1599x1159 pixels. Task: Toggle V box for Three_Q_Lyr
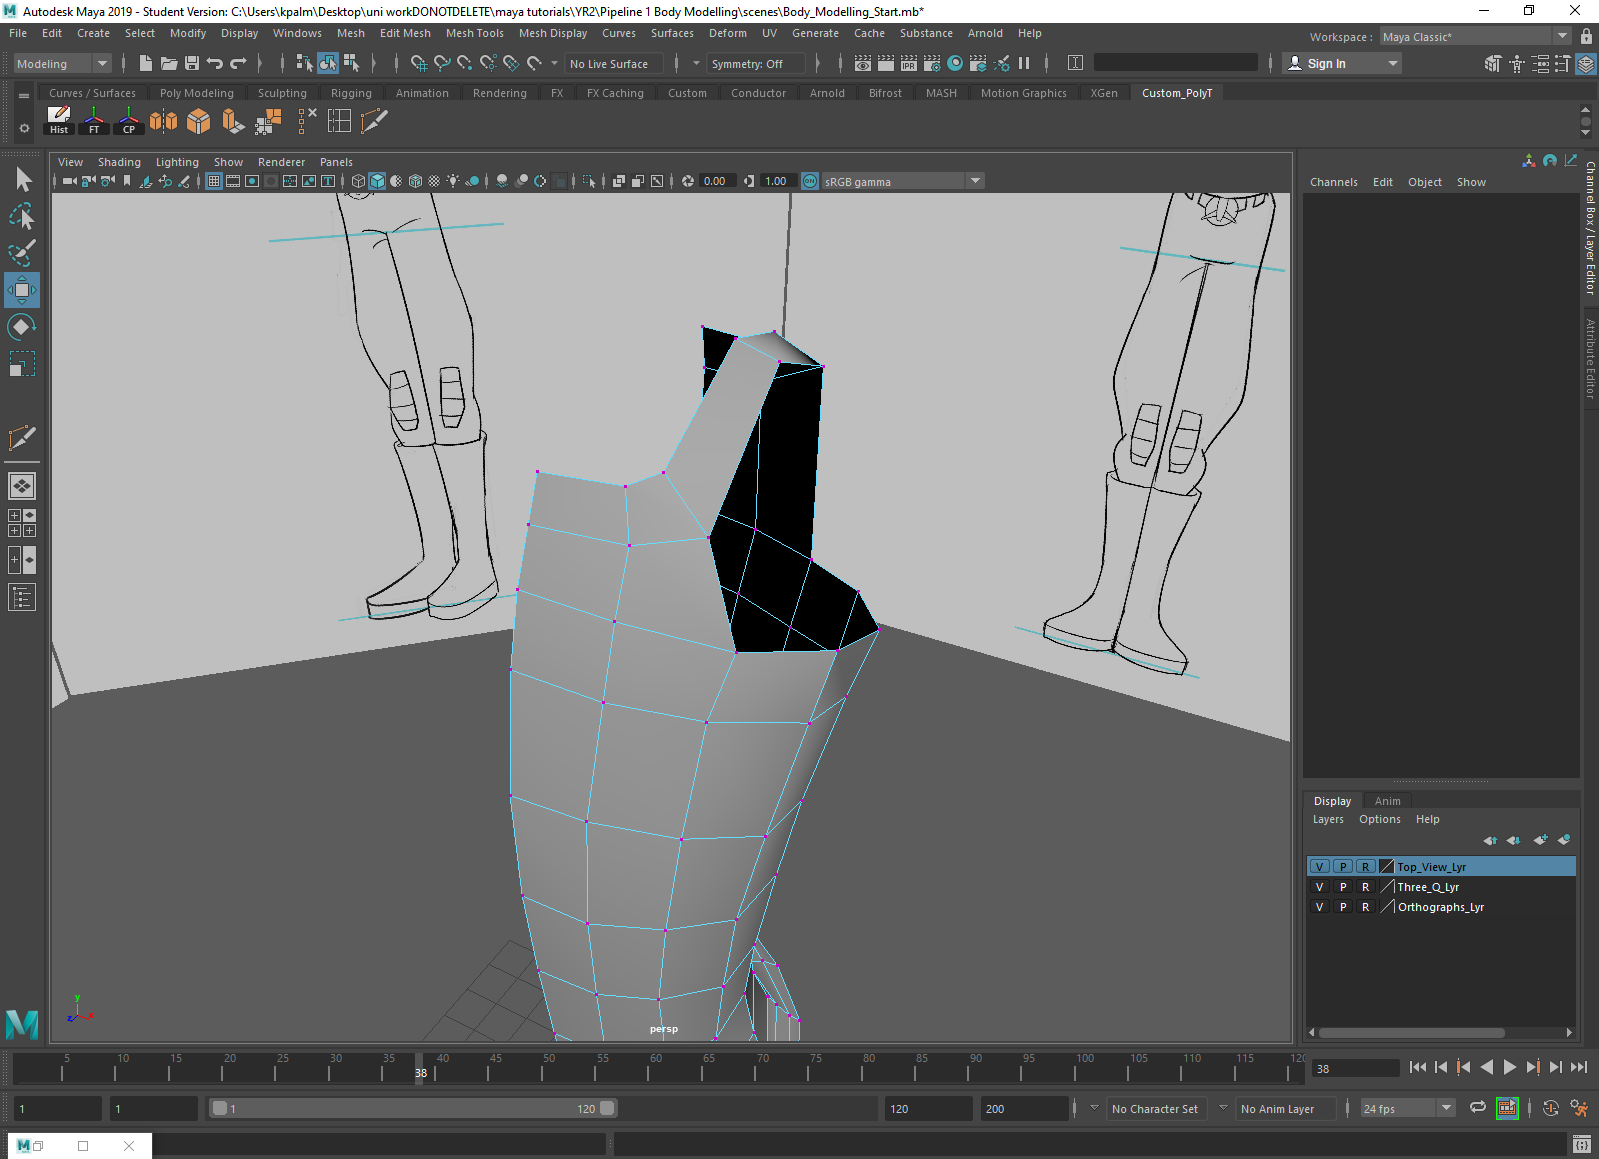(x=1319, y=887)
